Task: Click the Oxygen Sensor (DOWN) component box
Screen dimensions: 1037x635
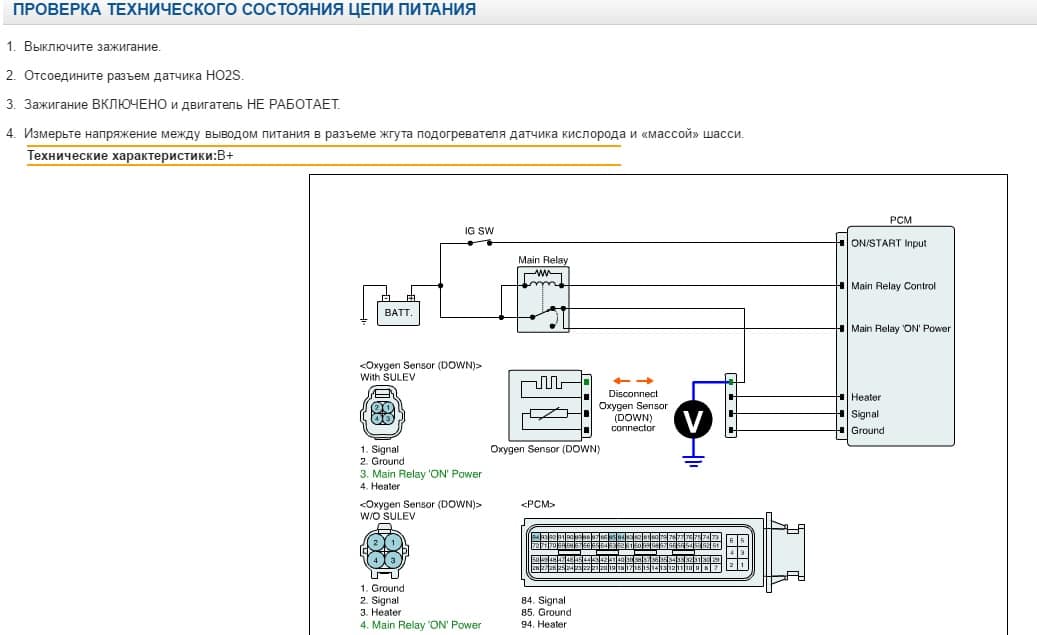Action: tap(545, 405)
